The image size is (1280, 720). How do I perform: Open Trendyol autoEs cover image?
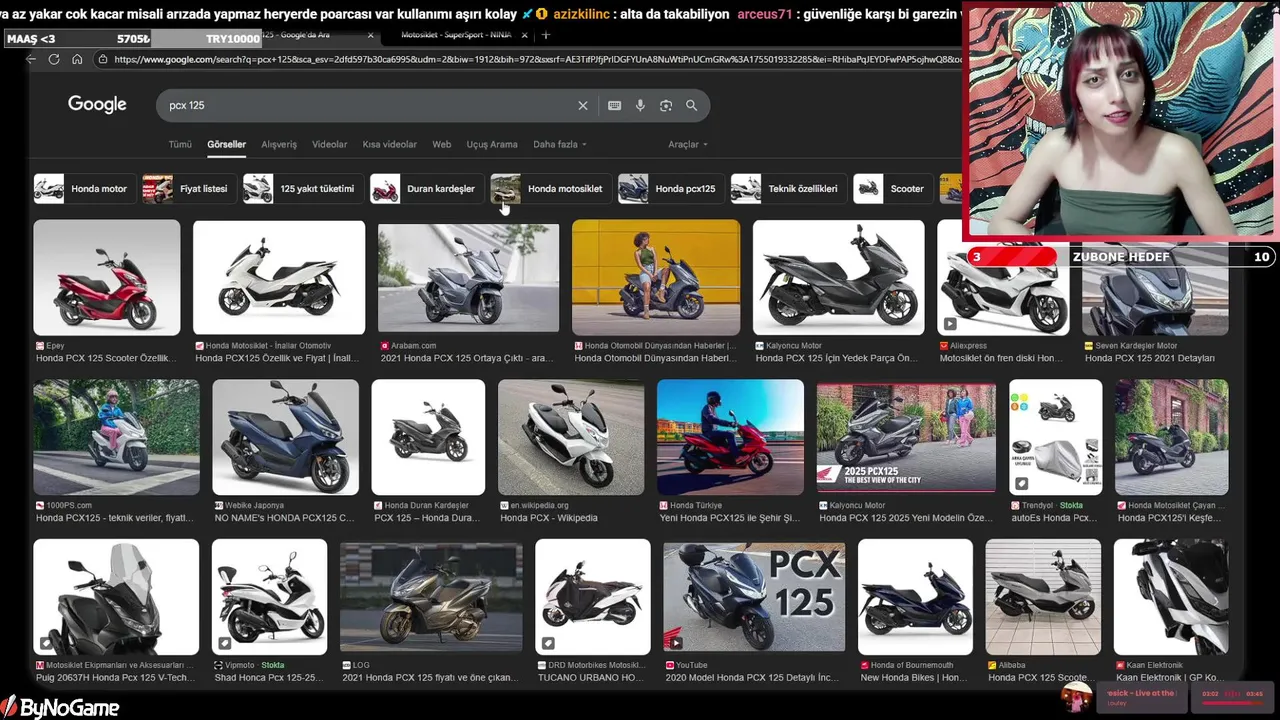pos(1056,437)
